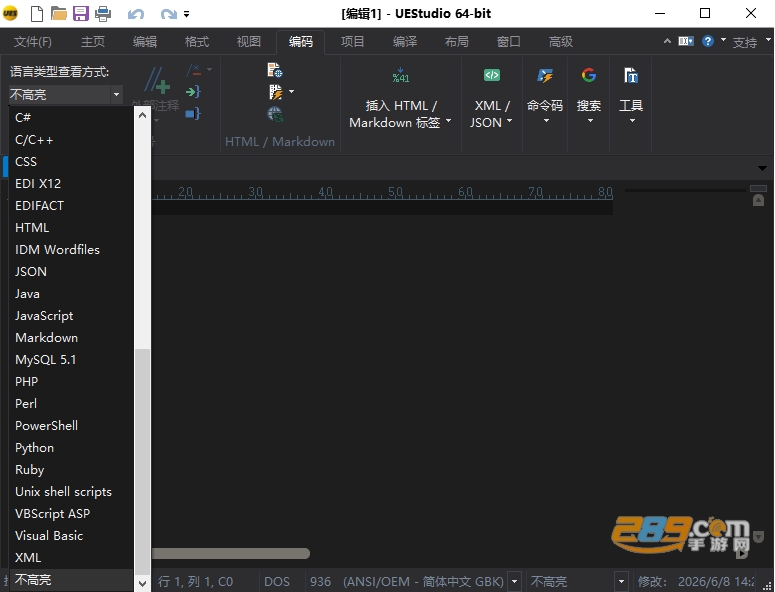This screenshot has height=592, width=775.
Task: Click the blue block brace icon
Action: click(193, 114)
